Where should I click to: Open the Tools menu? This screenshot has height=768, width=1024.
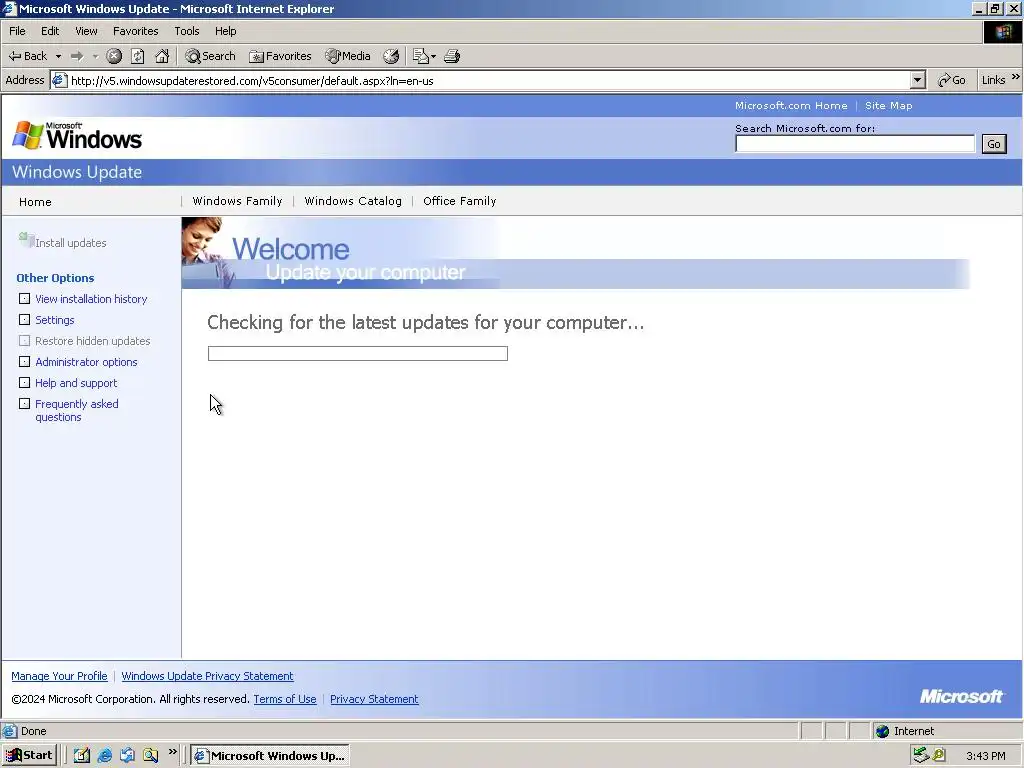click(x=186, y=31)
